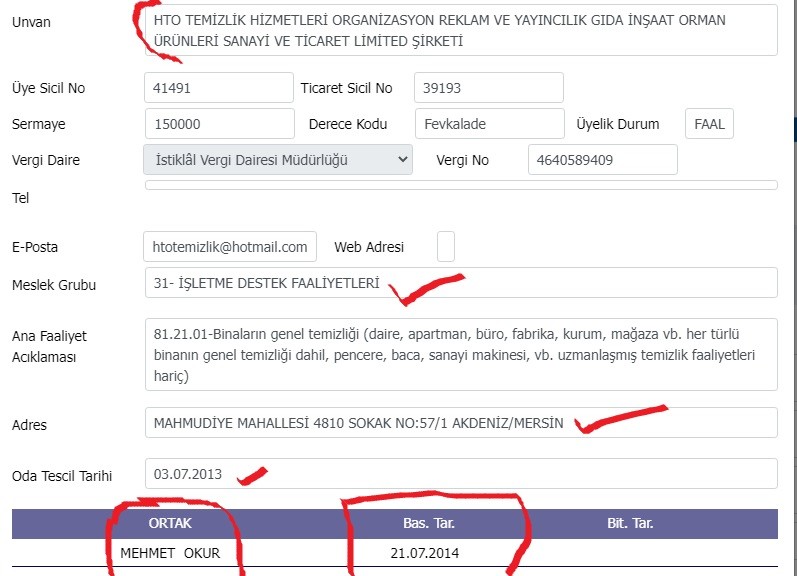The height and width of the screenshot is (576, 797).
Task: Focus the E-Posta field htotemizlik@hotmail.com
Action: coord(230,247)
